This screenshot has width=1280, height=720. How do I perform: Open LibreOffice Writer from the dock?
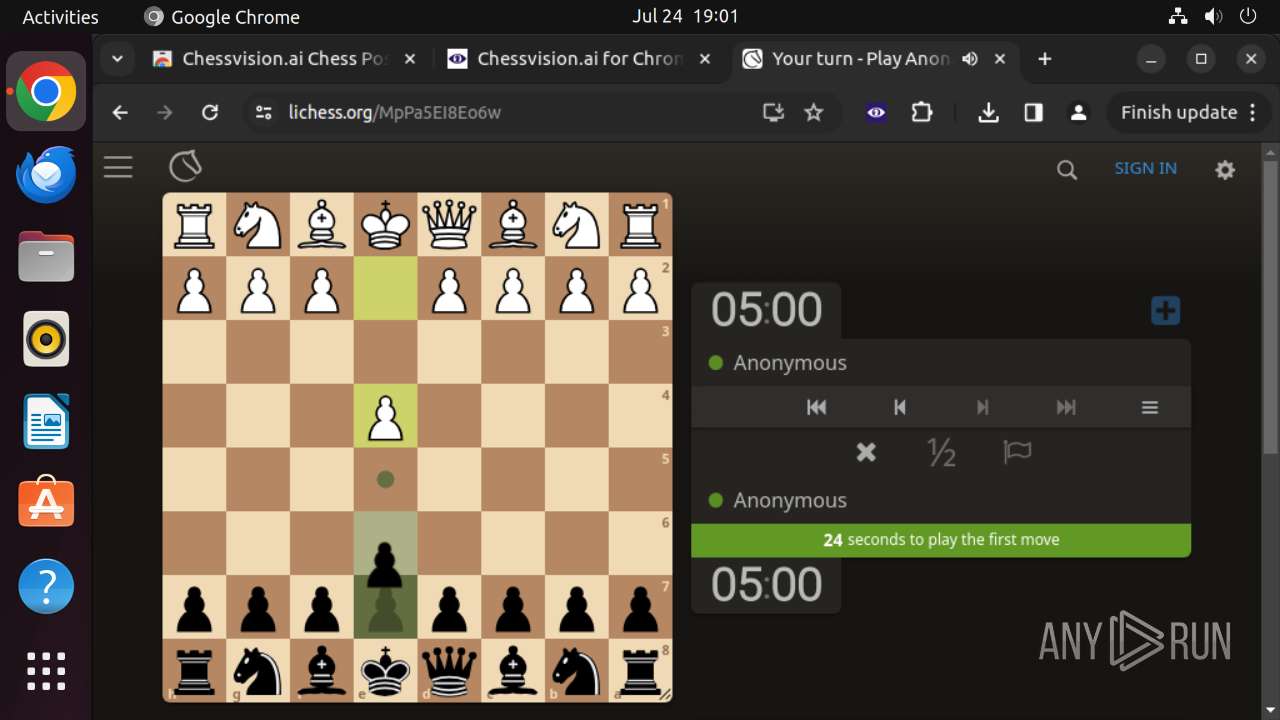click(46, 421)
